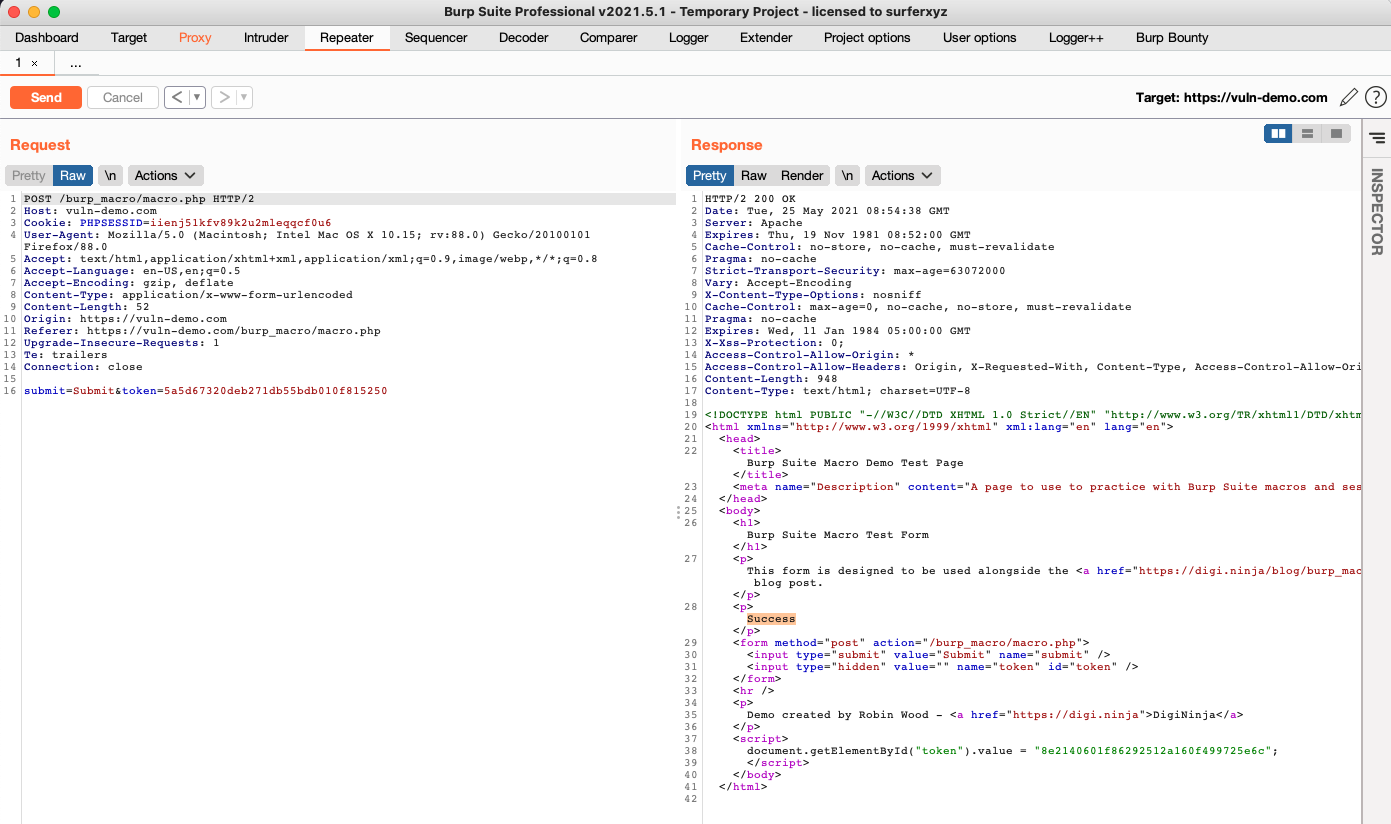Click the Demo created by Robin Wood line

pos(995,715)
